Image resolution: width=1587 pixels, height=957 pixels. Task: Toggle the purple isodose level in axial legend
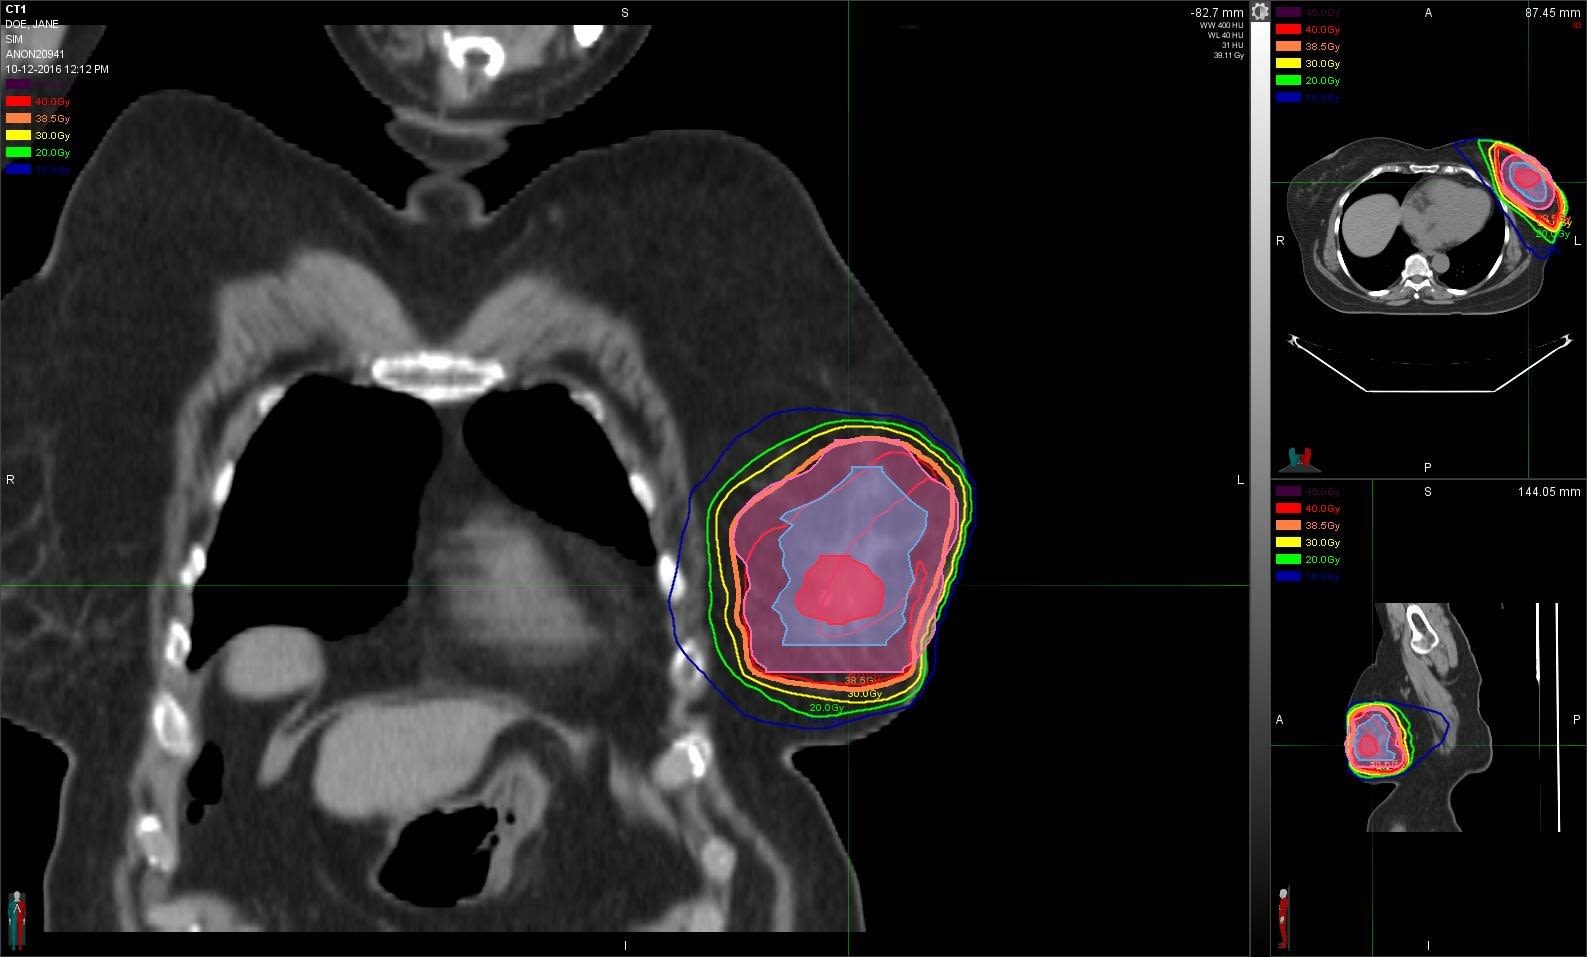pos(1288,13)
